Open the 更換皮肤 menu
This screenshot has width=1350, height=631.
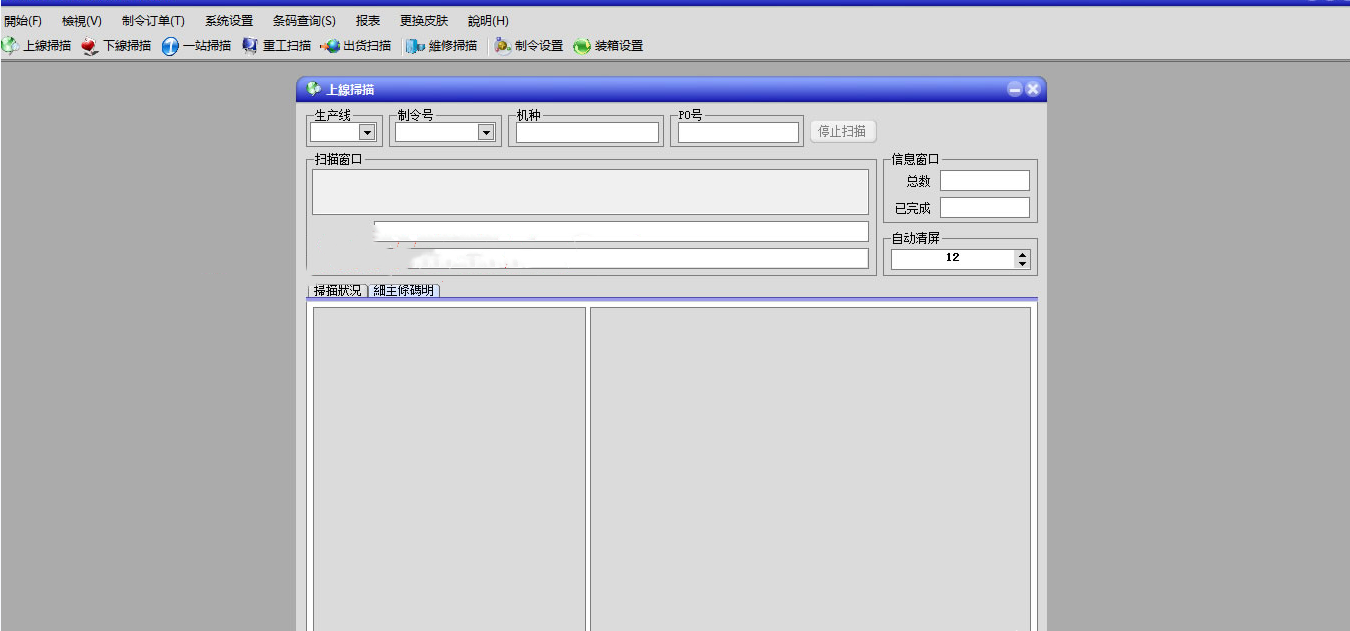click(424, 21)
